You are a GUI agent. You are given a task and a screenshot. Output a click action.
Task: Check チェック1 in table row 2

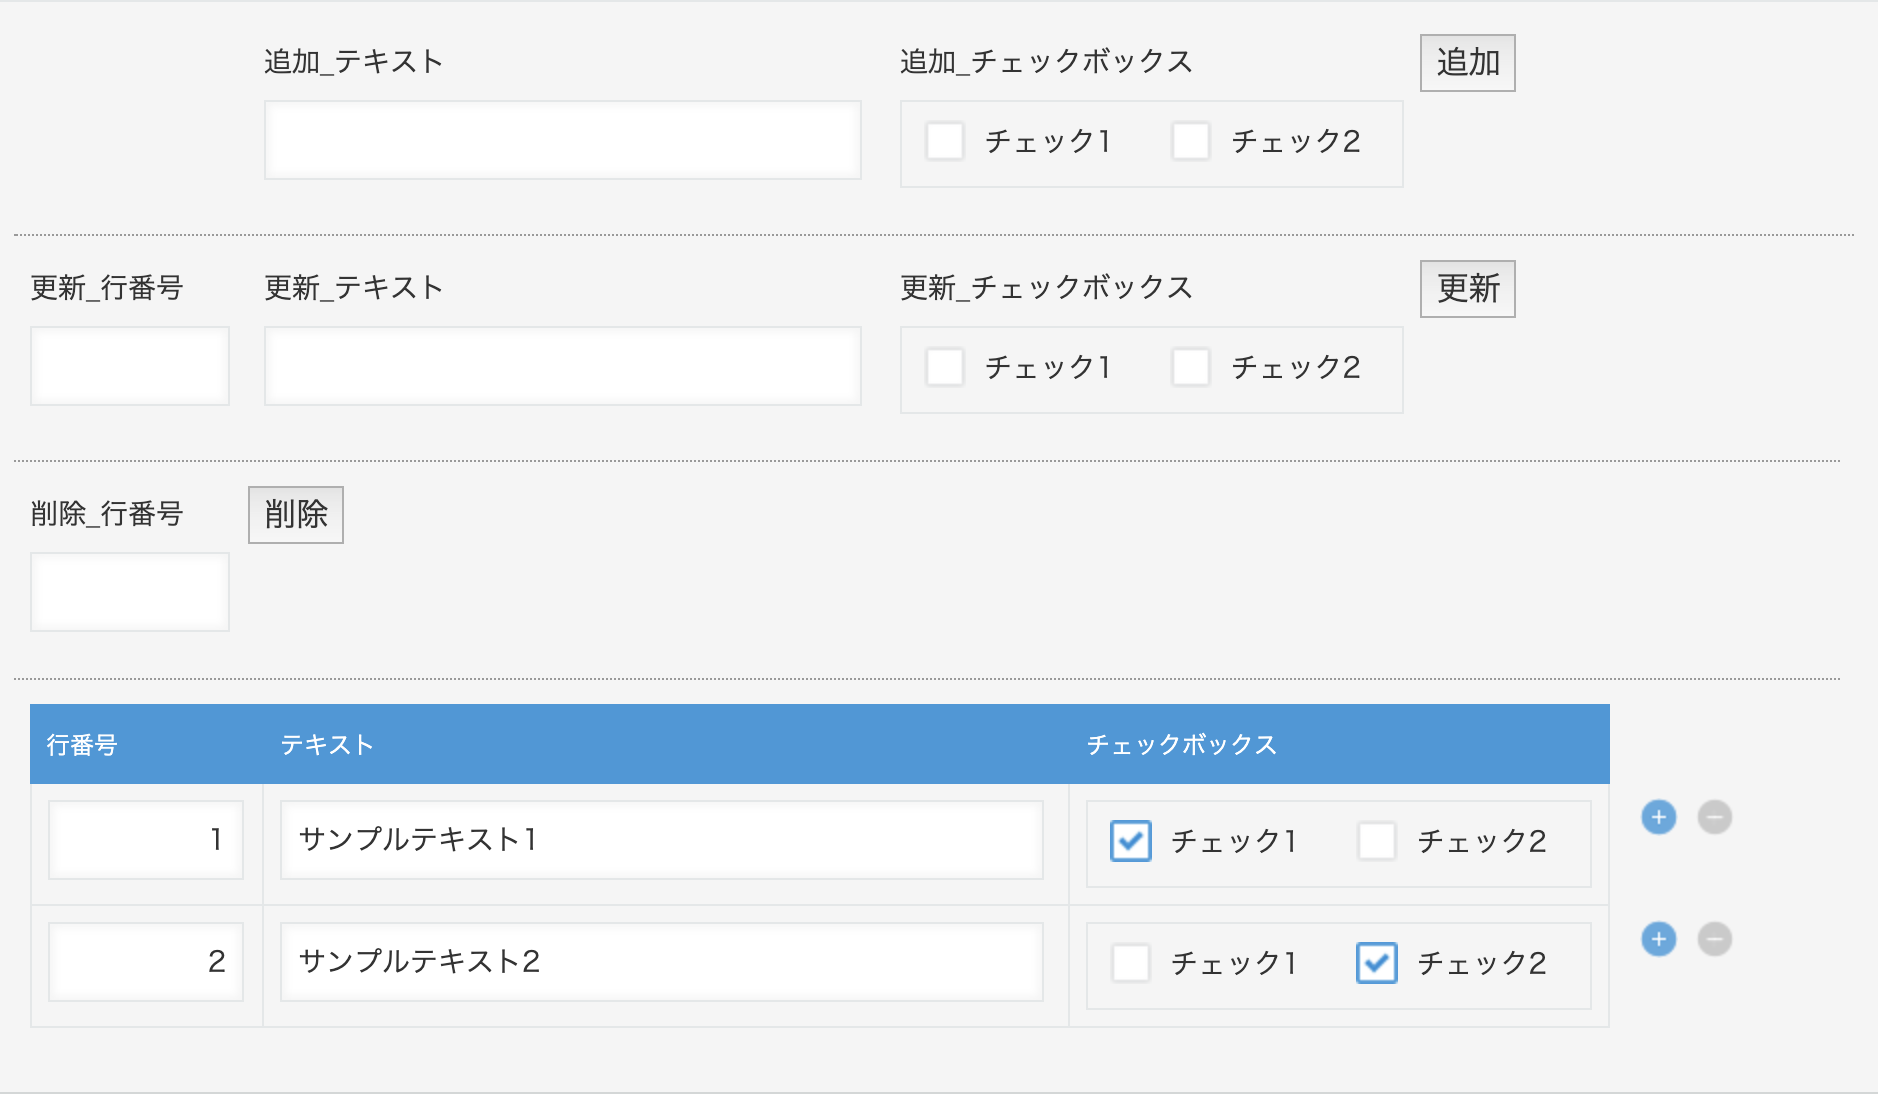coord(1131,963)
